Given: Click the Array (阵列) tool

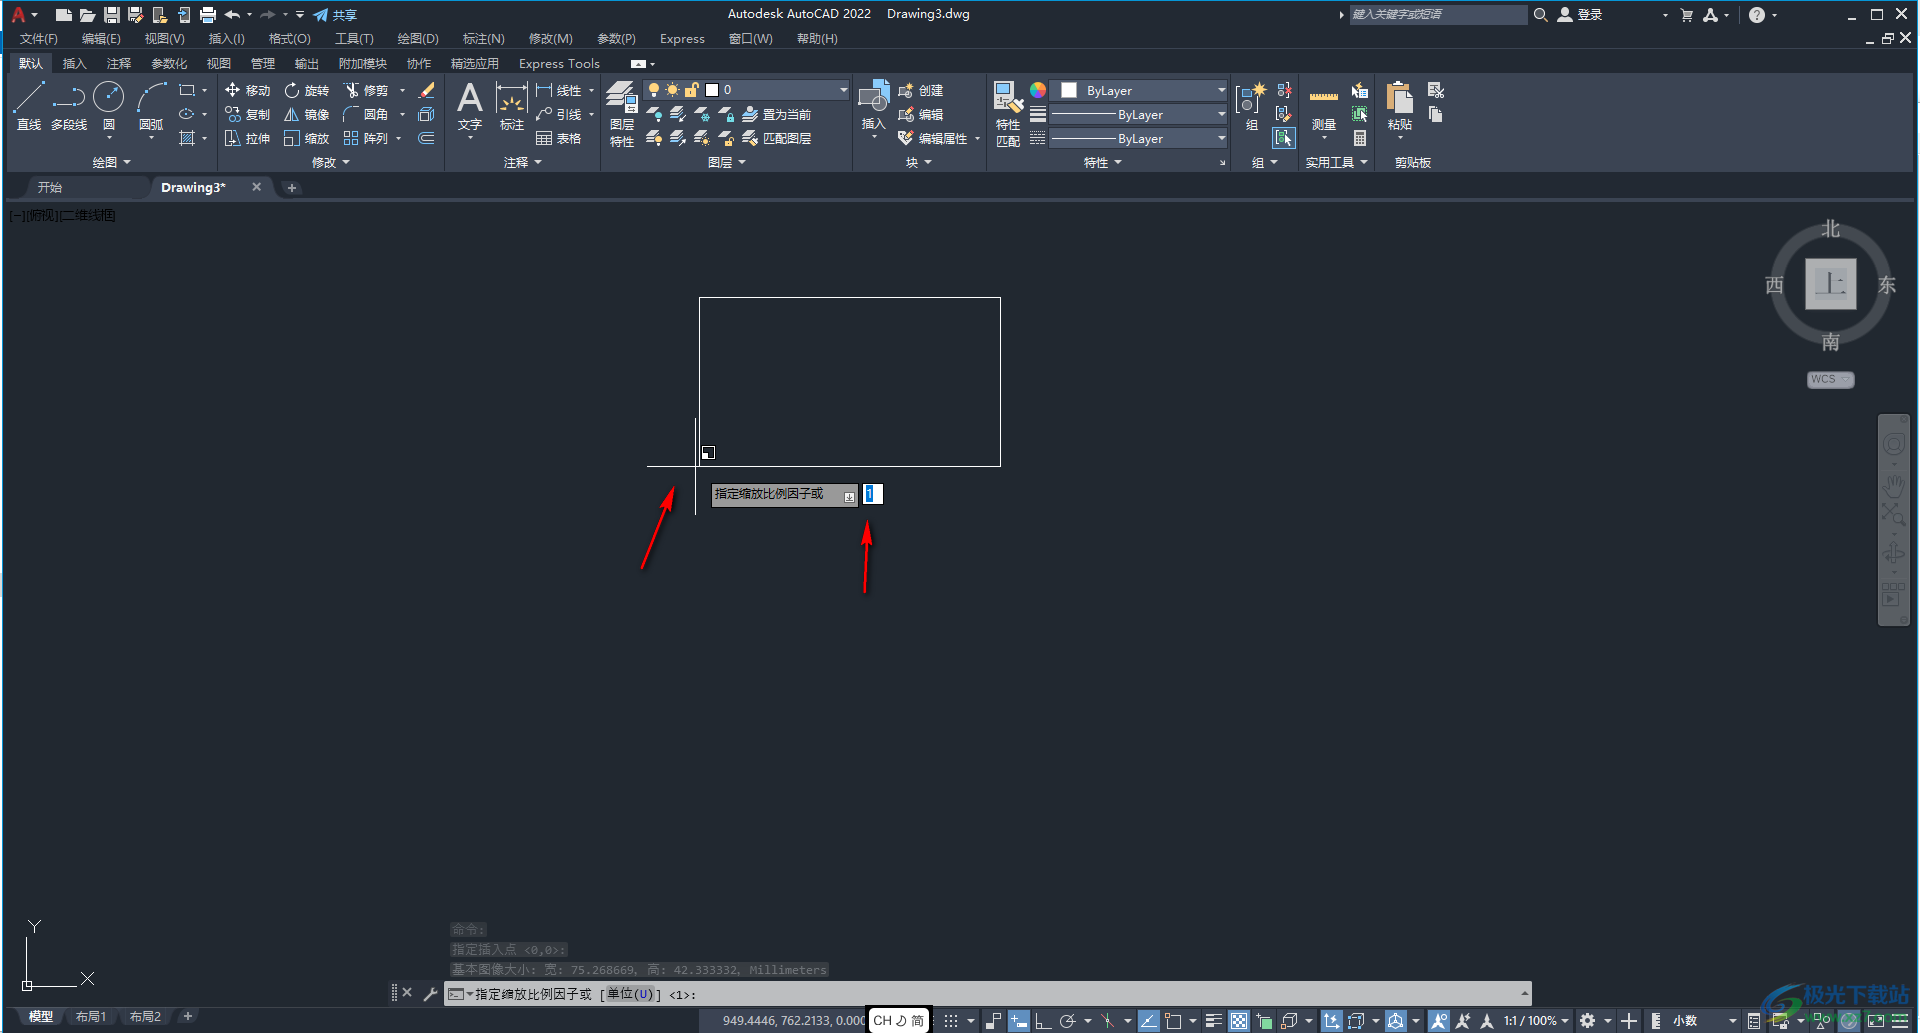Looking at the screenshot, I should [x=366, y=138].
